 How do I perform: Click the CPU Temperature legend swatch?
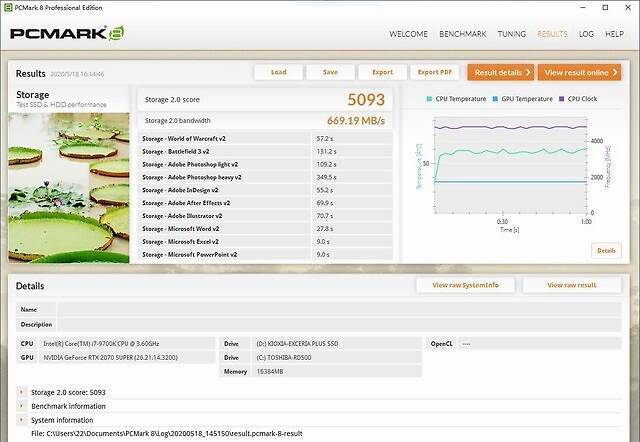(429, 99)
